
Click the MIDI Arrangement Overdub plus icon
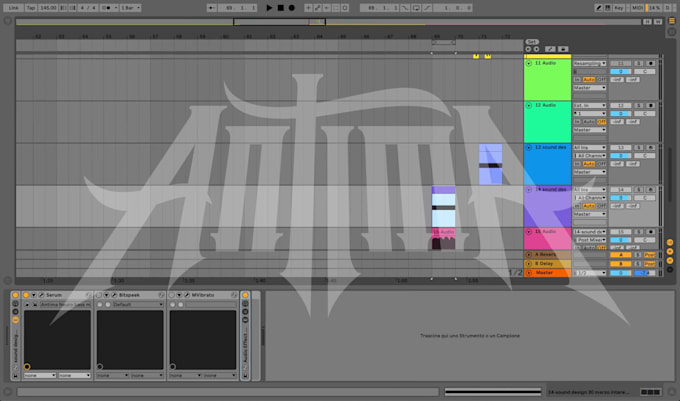pyautogui.click(x=308, y=8)
